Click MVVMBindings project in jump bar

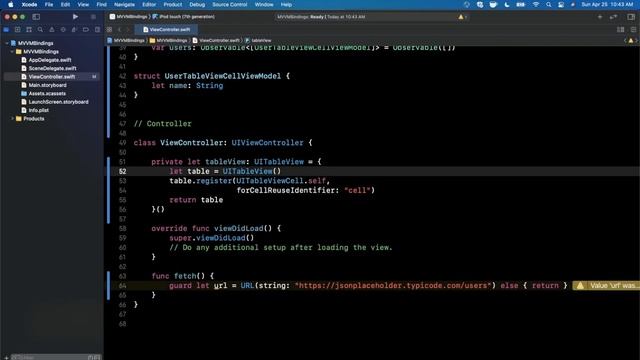tap(126, 40)
